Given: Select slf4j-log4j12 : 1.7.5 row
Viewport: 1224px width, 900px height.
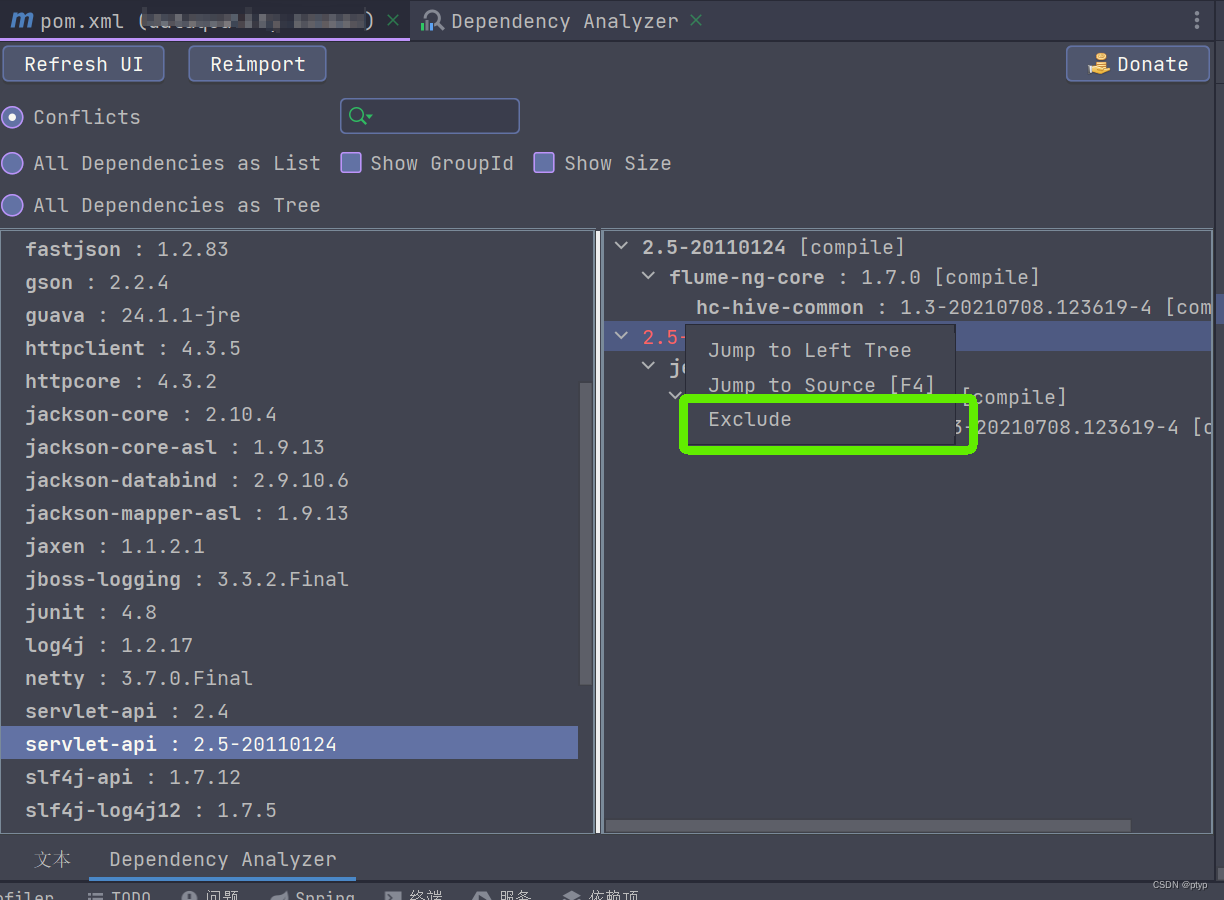Looking at the screenshot, I should tap(289, 810).
